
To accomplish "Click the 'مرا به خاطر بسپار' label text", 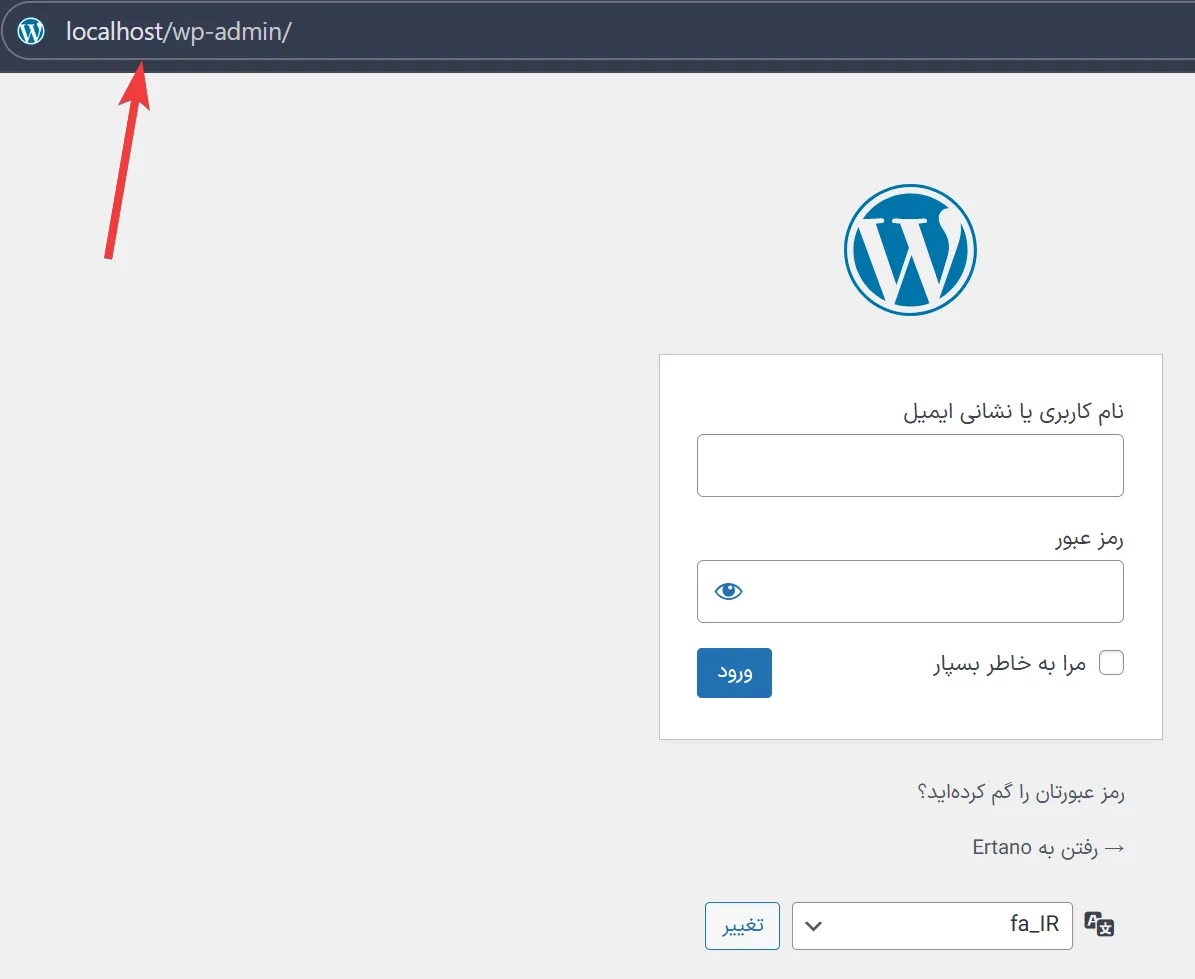I will pyautogui.click(x=1009, y=664).
